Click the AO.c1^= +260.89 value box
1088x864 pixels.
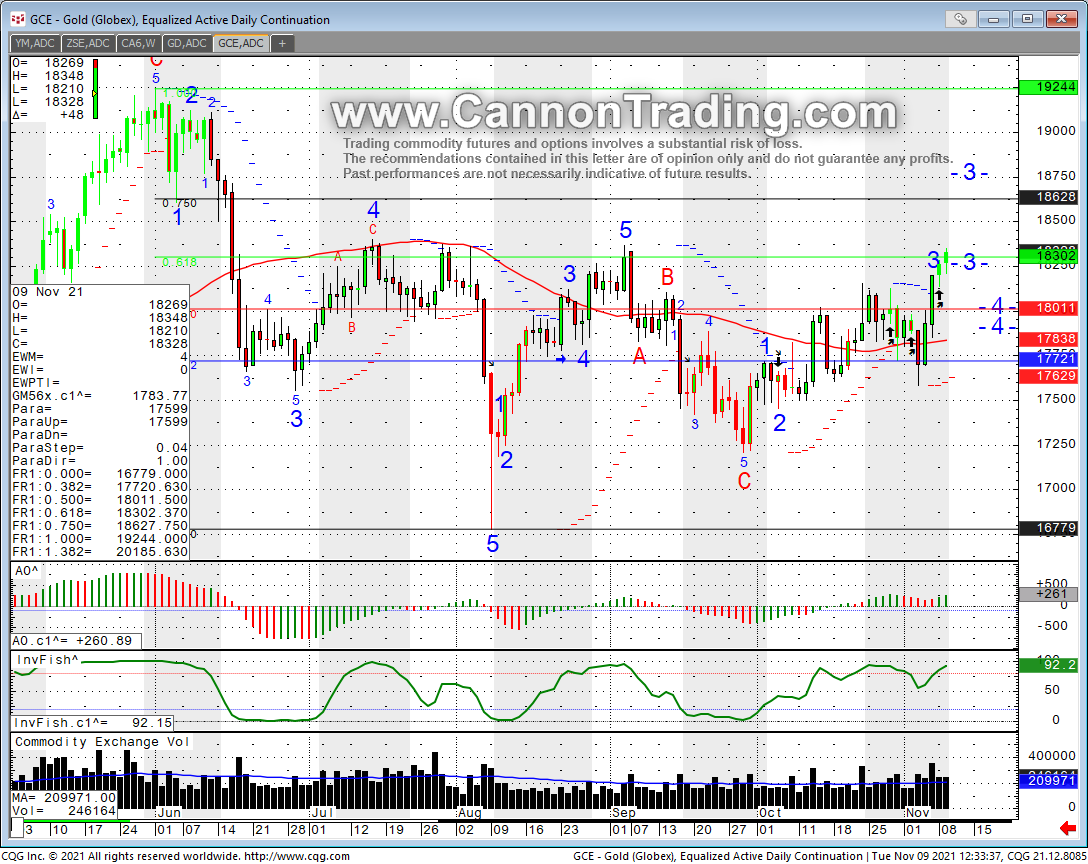77,641
